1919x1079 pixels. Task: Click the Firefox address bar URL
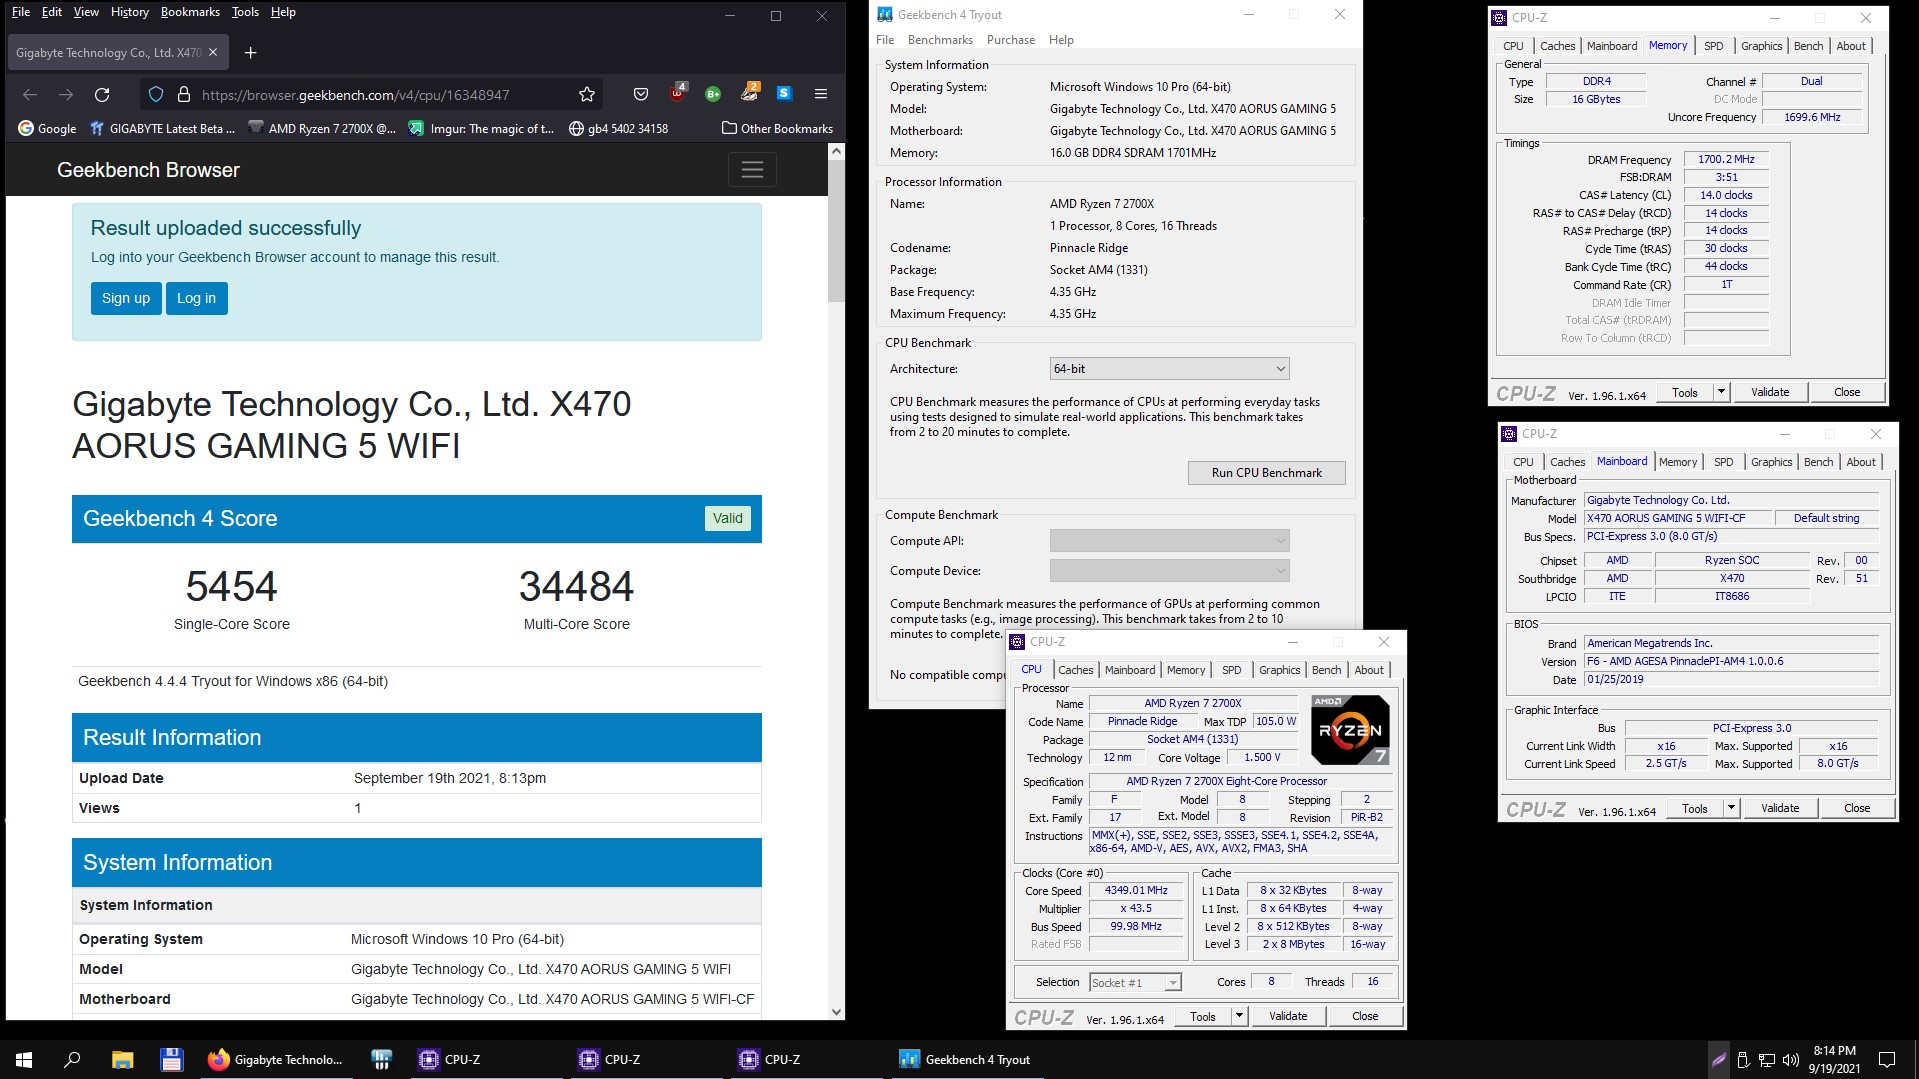pos(356,95)
